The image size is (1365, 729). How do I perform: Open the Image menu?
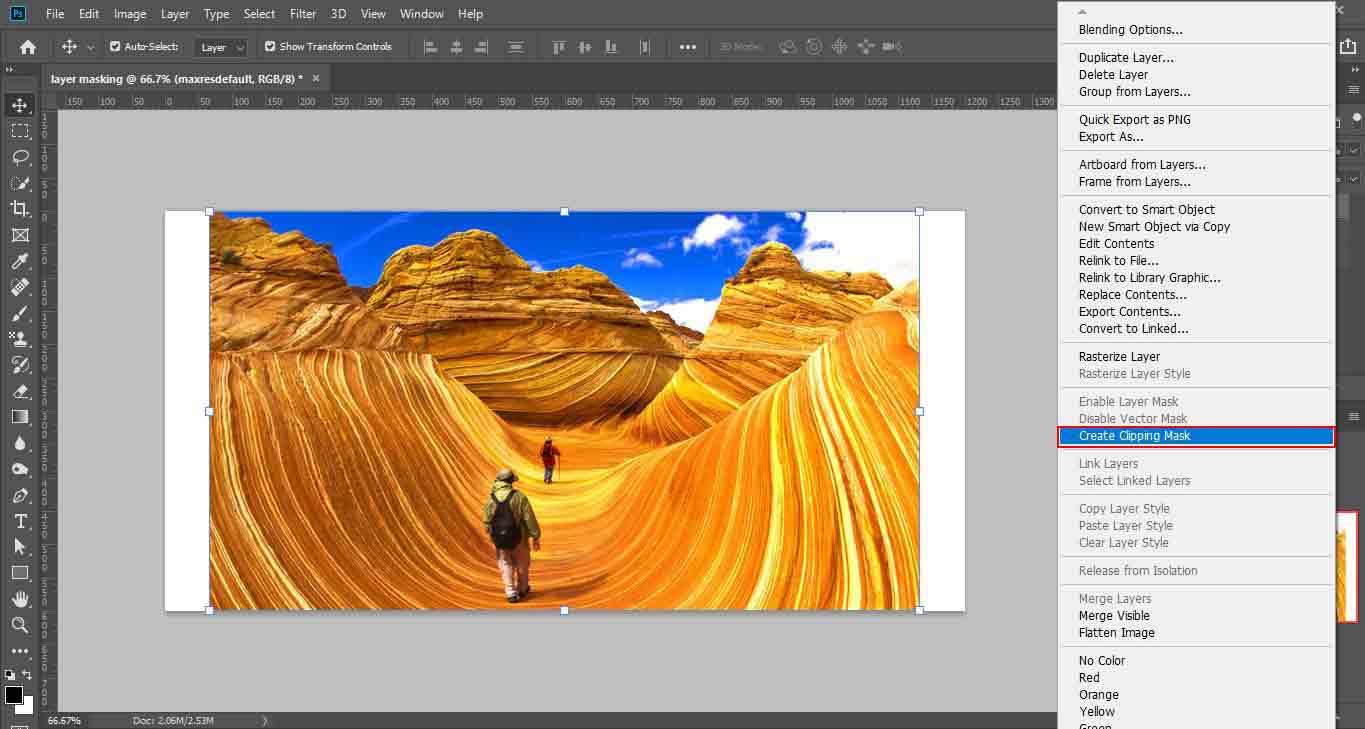point(130,14)
